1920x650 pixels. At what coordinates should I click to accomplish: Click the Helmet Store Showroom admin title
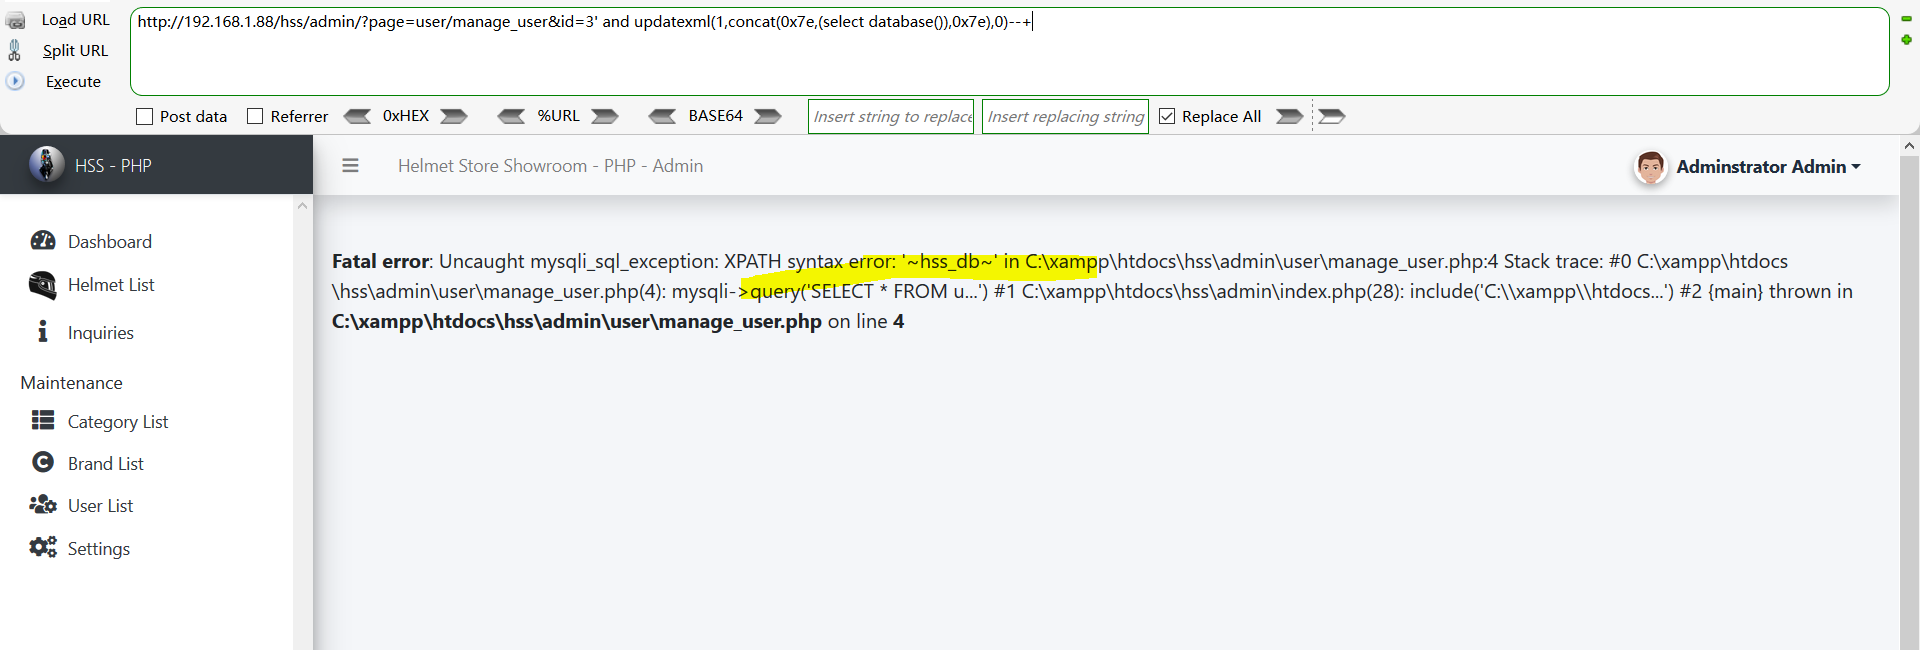tap(550, 166)
